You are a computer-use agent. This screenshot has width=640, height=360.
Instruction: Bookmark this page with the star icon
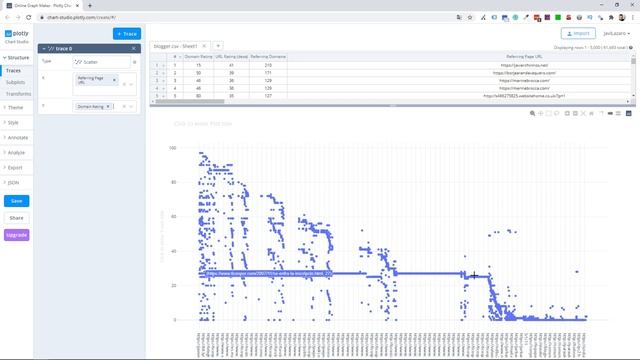click(470, 18)
